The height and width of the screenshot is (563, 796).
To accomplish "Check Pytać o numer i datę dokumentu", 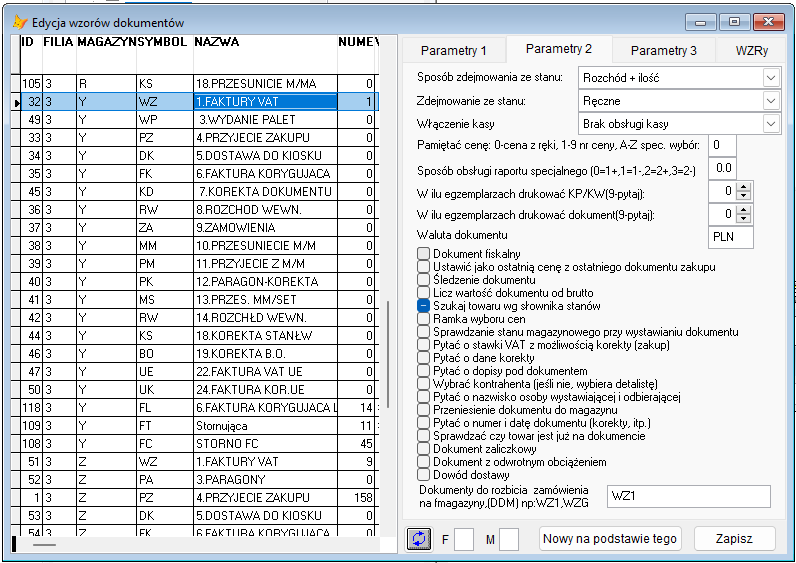I will 423,422.
